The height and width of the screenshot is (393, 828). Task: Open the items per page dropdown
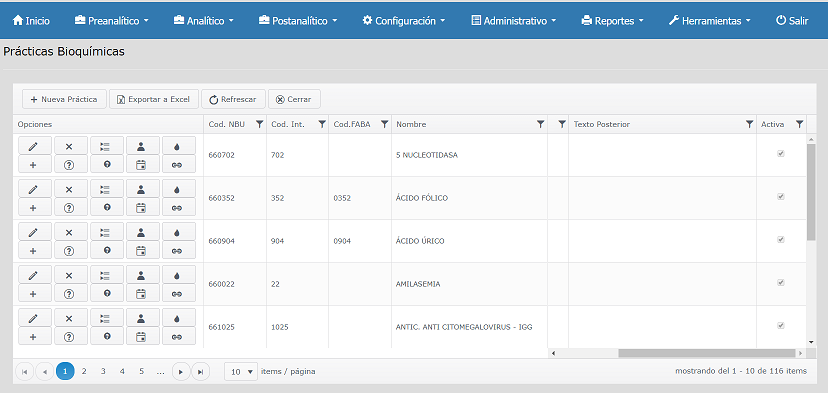pyautogui.click(x=241, y=372)
